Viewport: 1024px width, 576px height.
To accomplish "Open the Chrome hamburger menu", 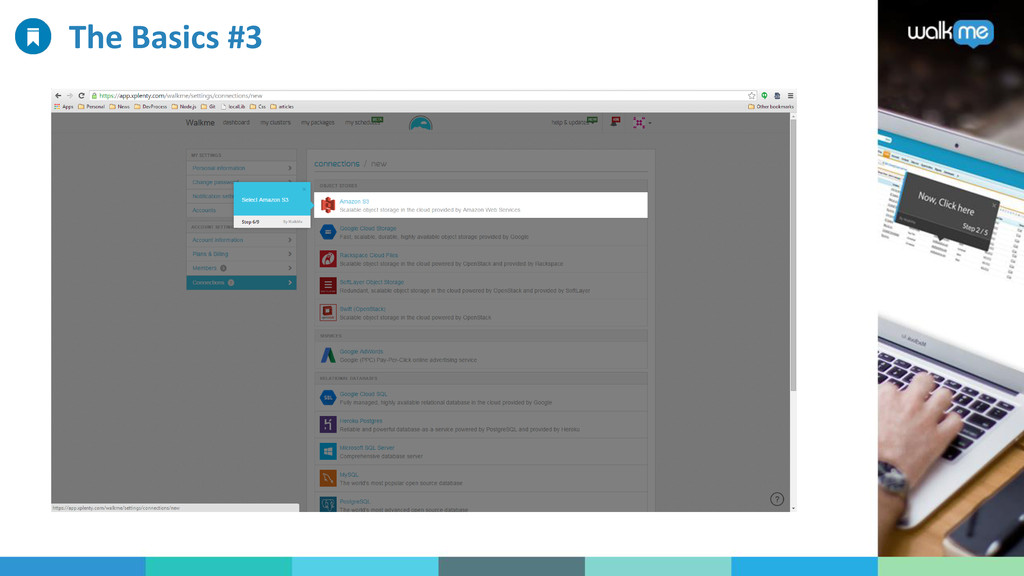I will click(790, 95).
